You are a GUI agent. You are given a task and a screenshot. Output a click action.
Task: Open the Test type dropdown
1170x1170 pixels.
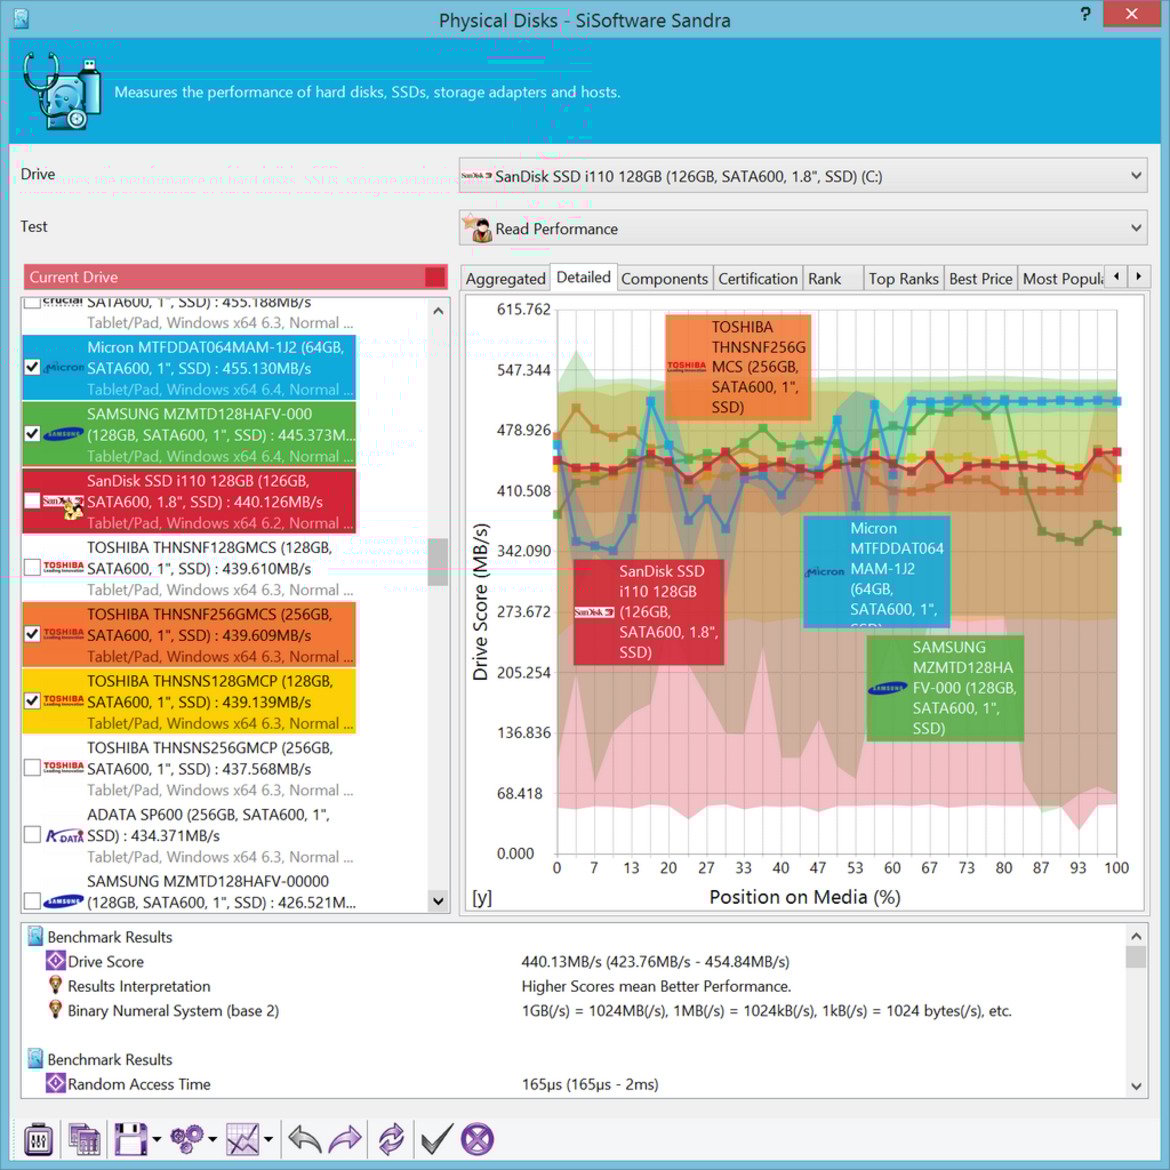(804, 228)
